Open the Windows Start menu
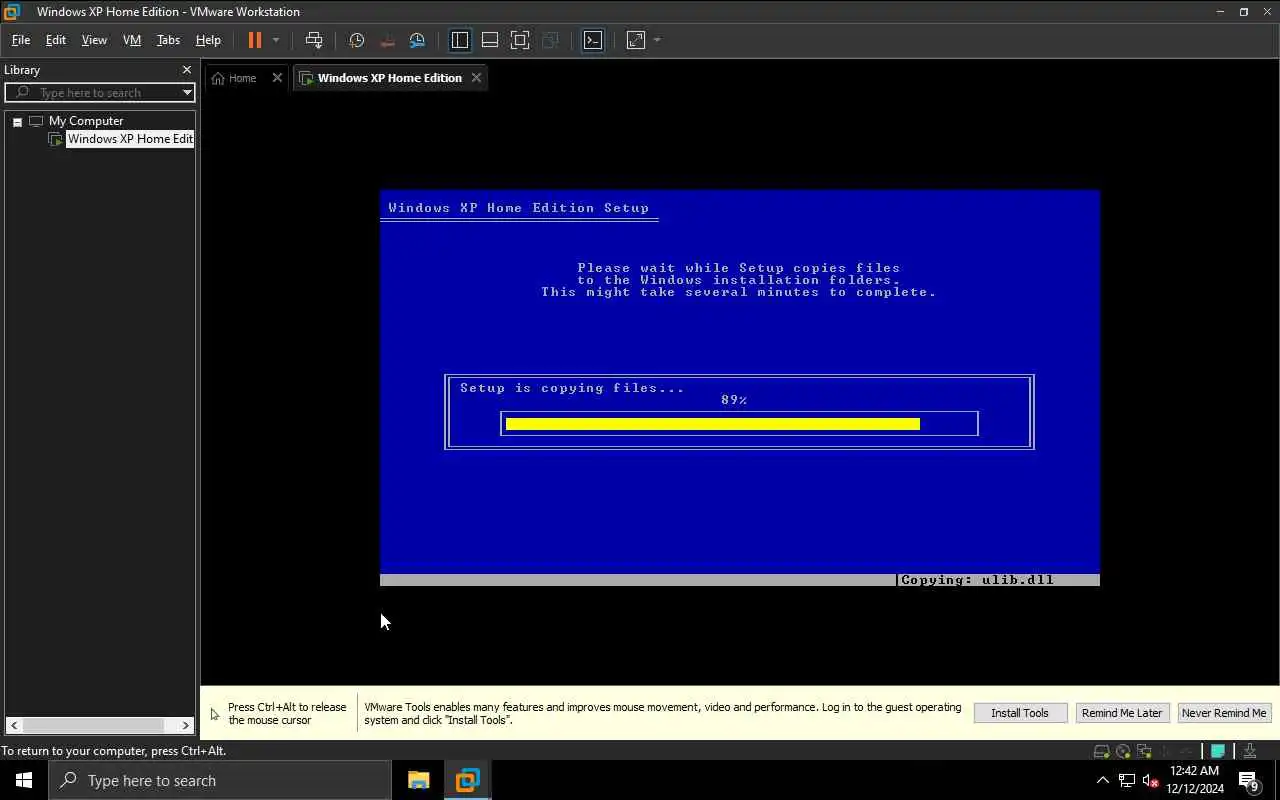1280x800 pixels. tap(24, 780)
